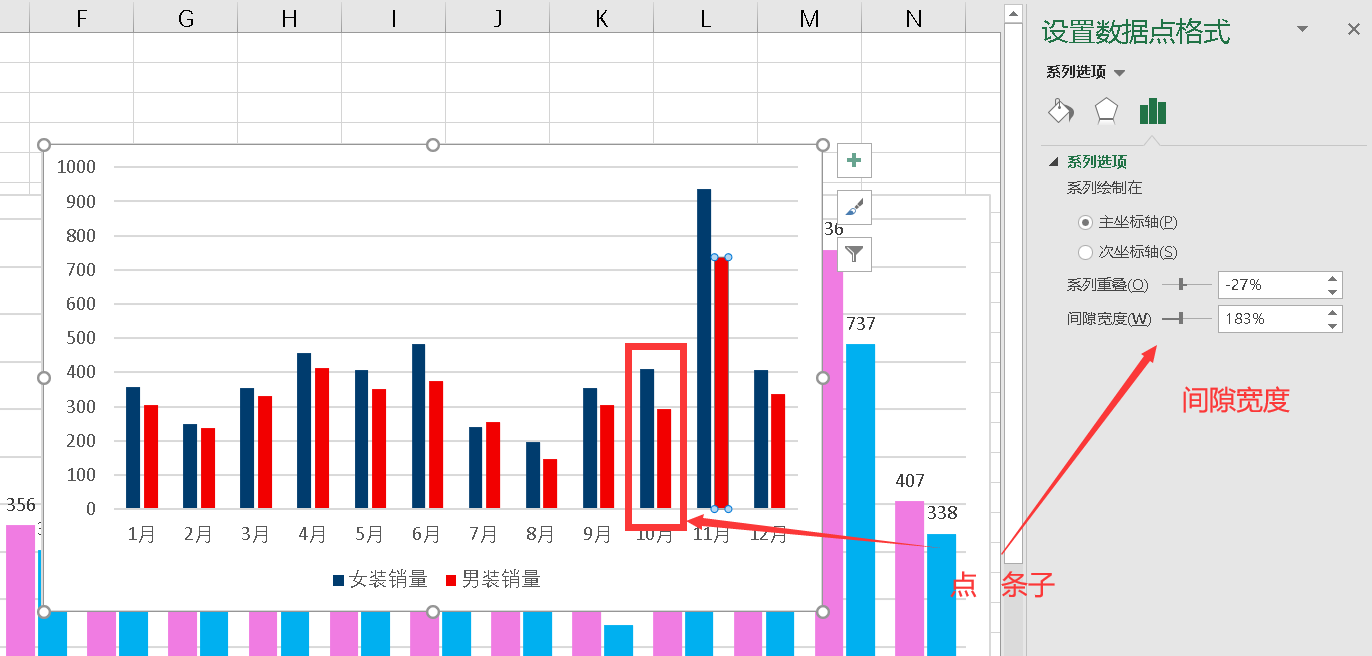Viewport: 1372px width, 656px height.
Task: Increase the 间隙宽度 value with up spinner
Action: click(x=1333, y=313)
